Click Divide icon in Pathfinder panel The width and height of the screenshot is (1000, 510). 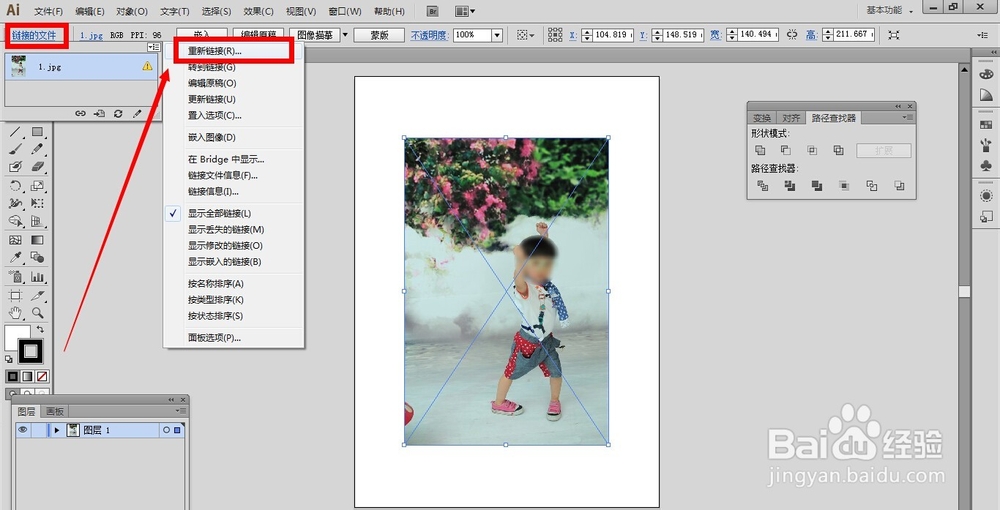(763, 186)
